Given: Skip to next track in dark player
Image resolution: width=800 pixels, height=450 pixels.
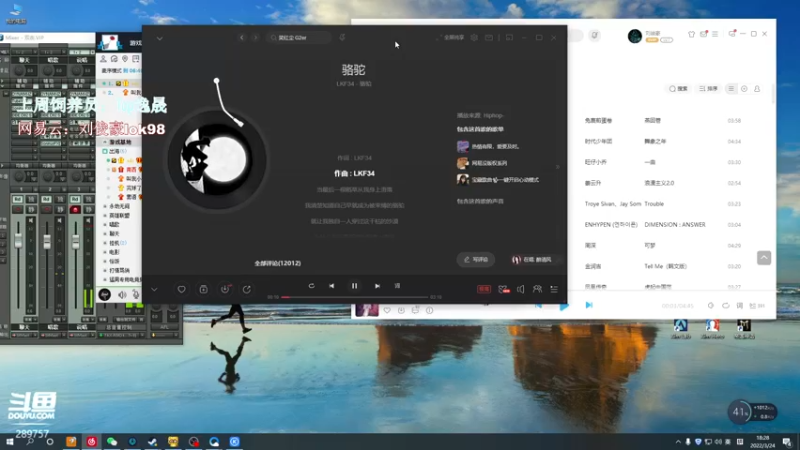Looking at the screenshot, I should 377,286.
